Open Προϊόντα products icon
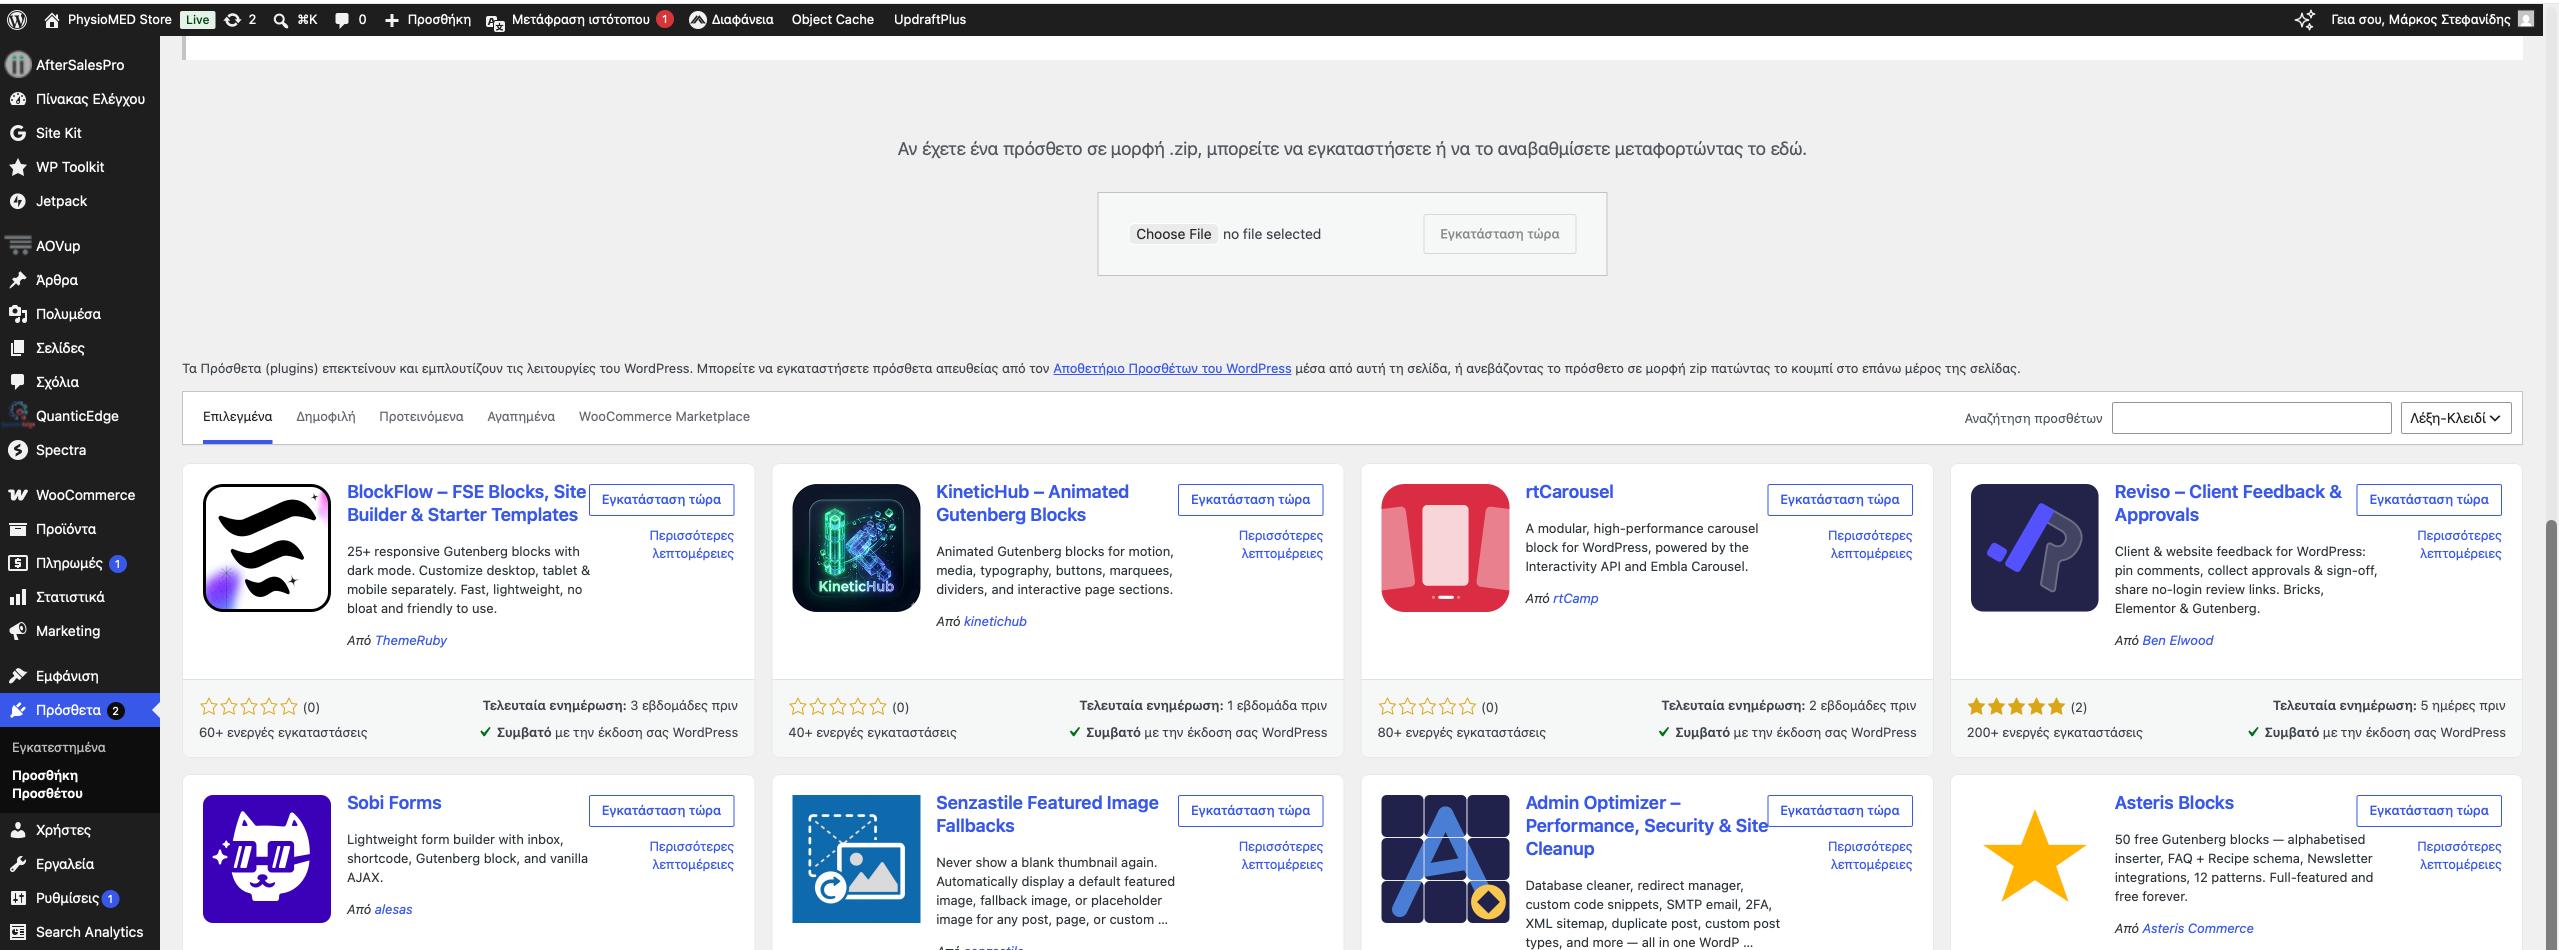The width and height of the screenshot is (2559, 950). [17, 529]
